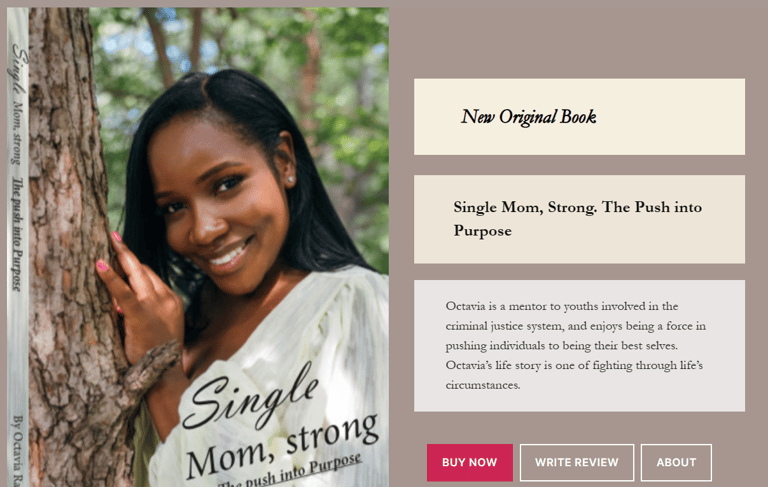The height and width of the screenshot is (487, 768).
Task: Click the underlined "The push into Purpose" cover subtitle
Action: (x=290, y=473)
